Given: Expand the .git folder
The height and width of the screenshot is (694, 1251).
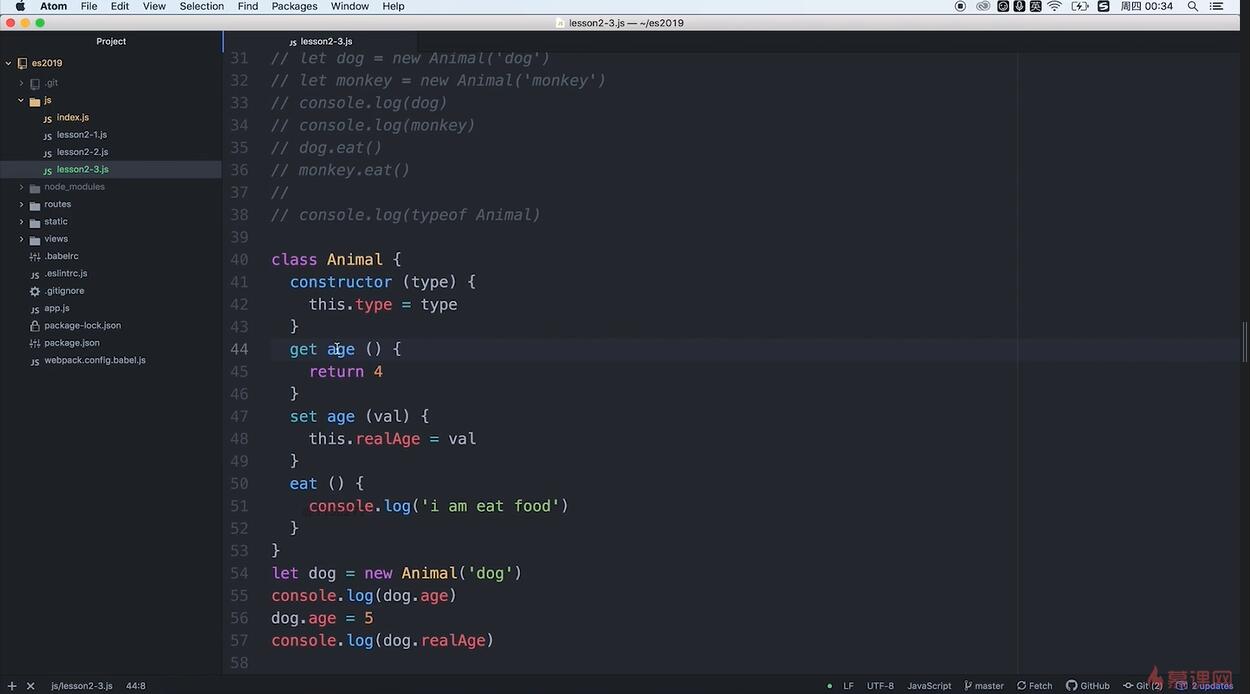Looking at the screenshot, I should (x=21, y=83).
